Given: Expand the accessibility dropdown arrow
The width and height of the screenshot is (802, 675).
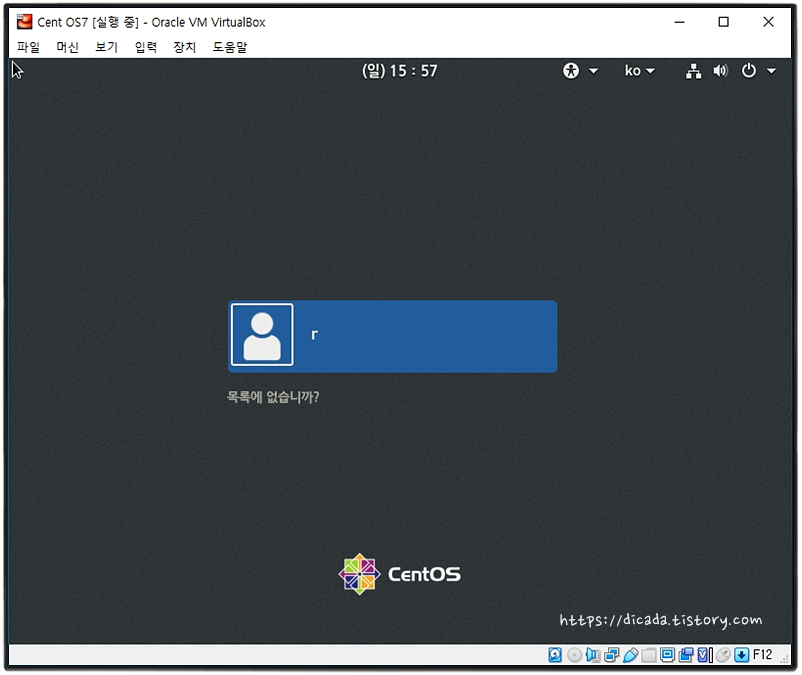Looking at the screenshot, I should (x=593, y=71).
